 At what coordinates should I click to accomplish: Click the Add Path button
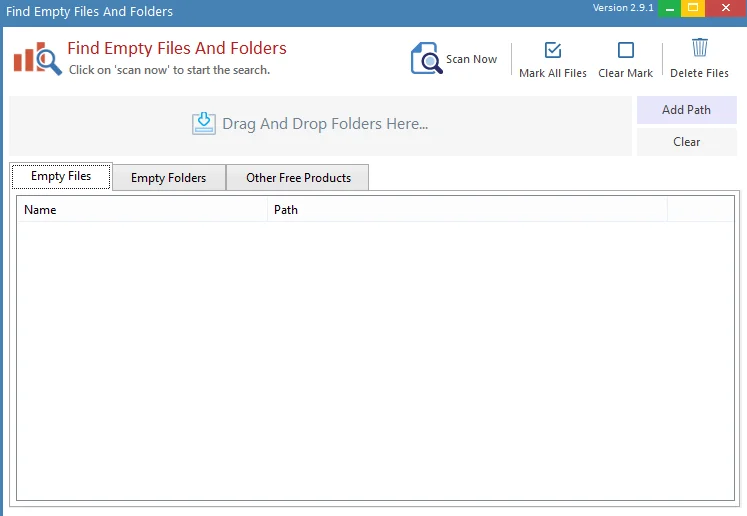(686, 110)
